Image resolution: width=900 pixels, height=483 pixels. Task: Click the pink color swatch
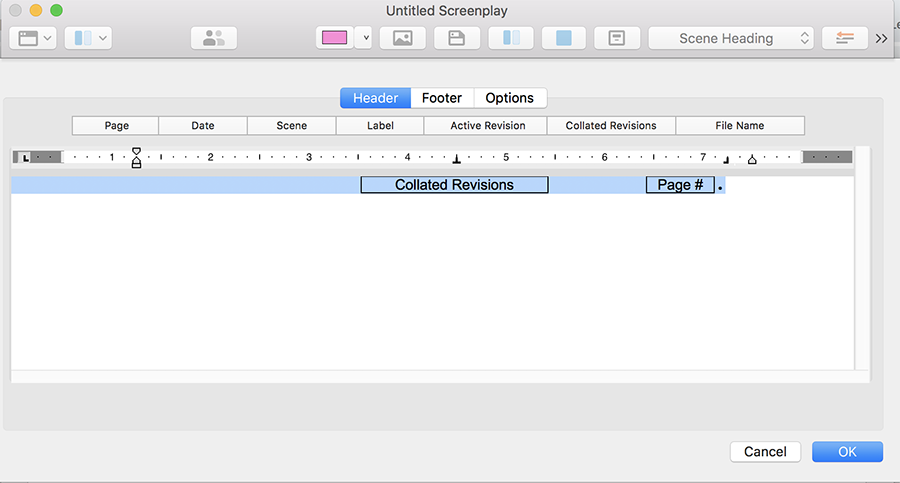point(333,38)
